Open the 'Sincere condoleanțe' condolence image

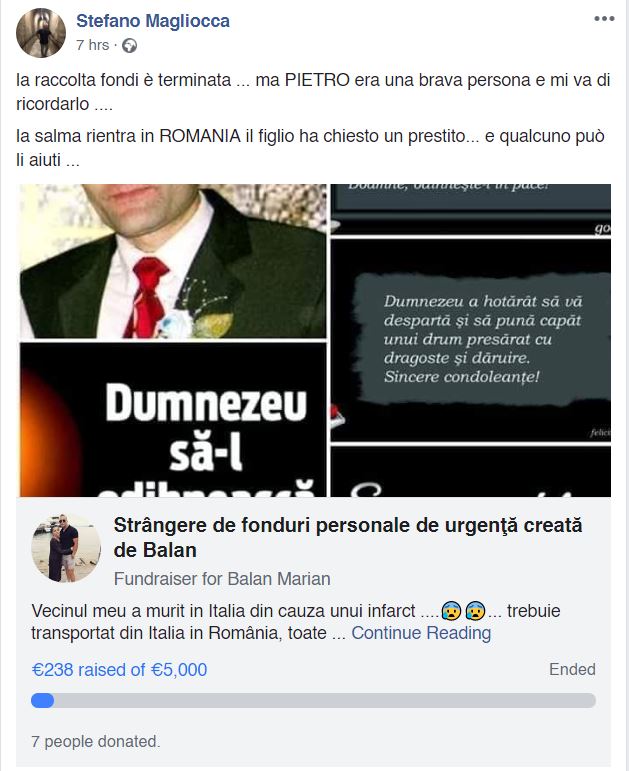tap(471, 340)
